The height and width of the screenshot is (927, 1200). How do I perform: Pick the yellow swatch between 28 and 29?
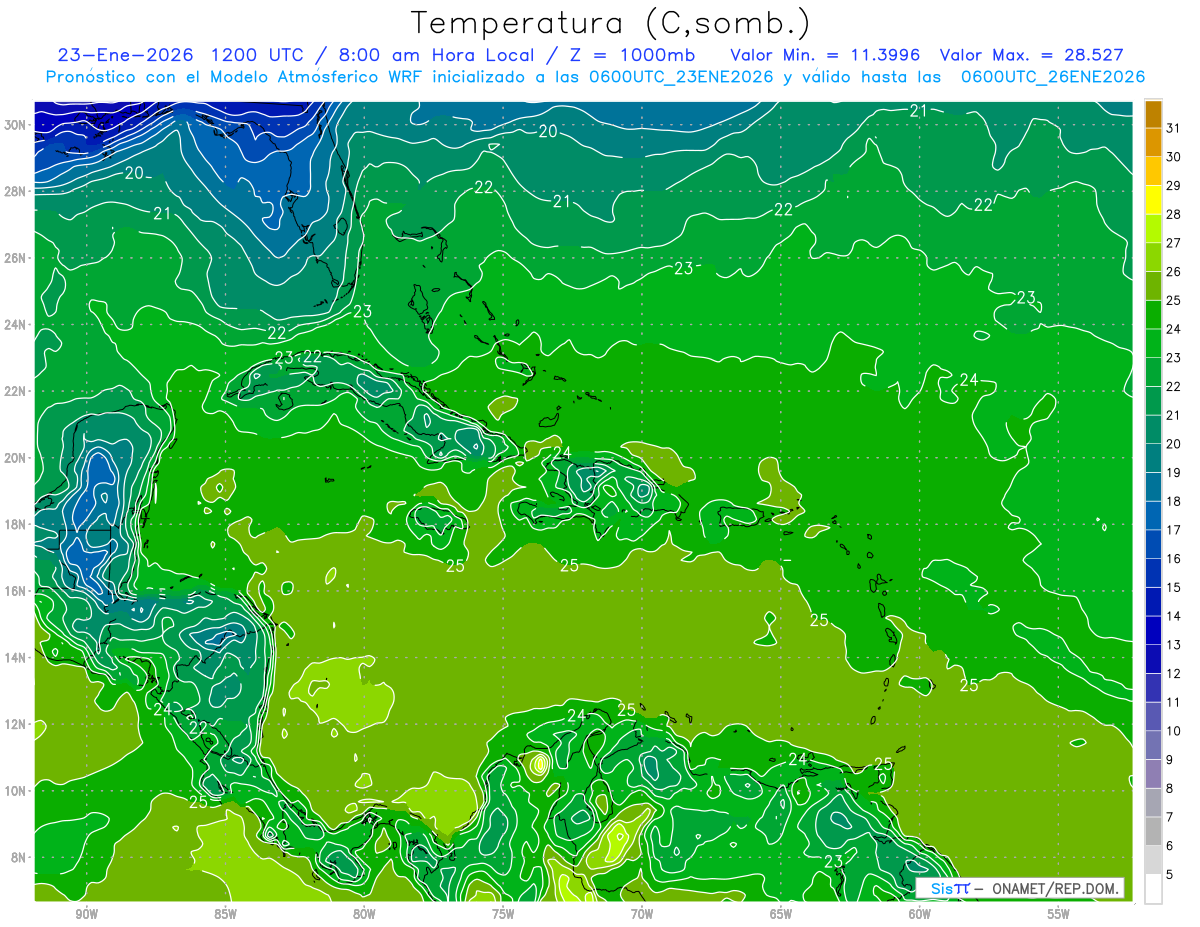pos(1153,199)
